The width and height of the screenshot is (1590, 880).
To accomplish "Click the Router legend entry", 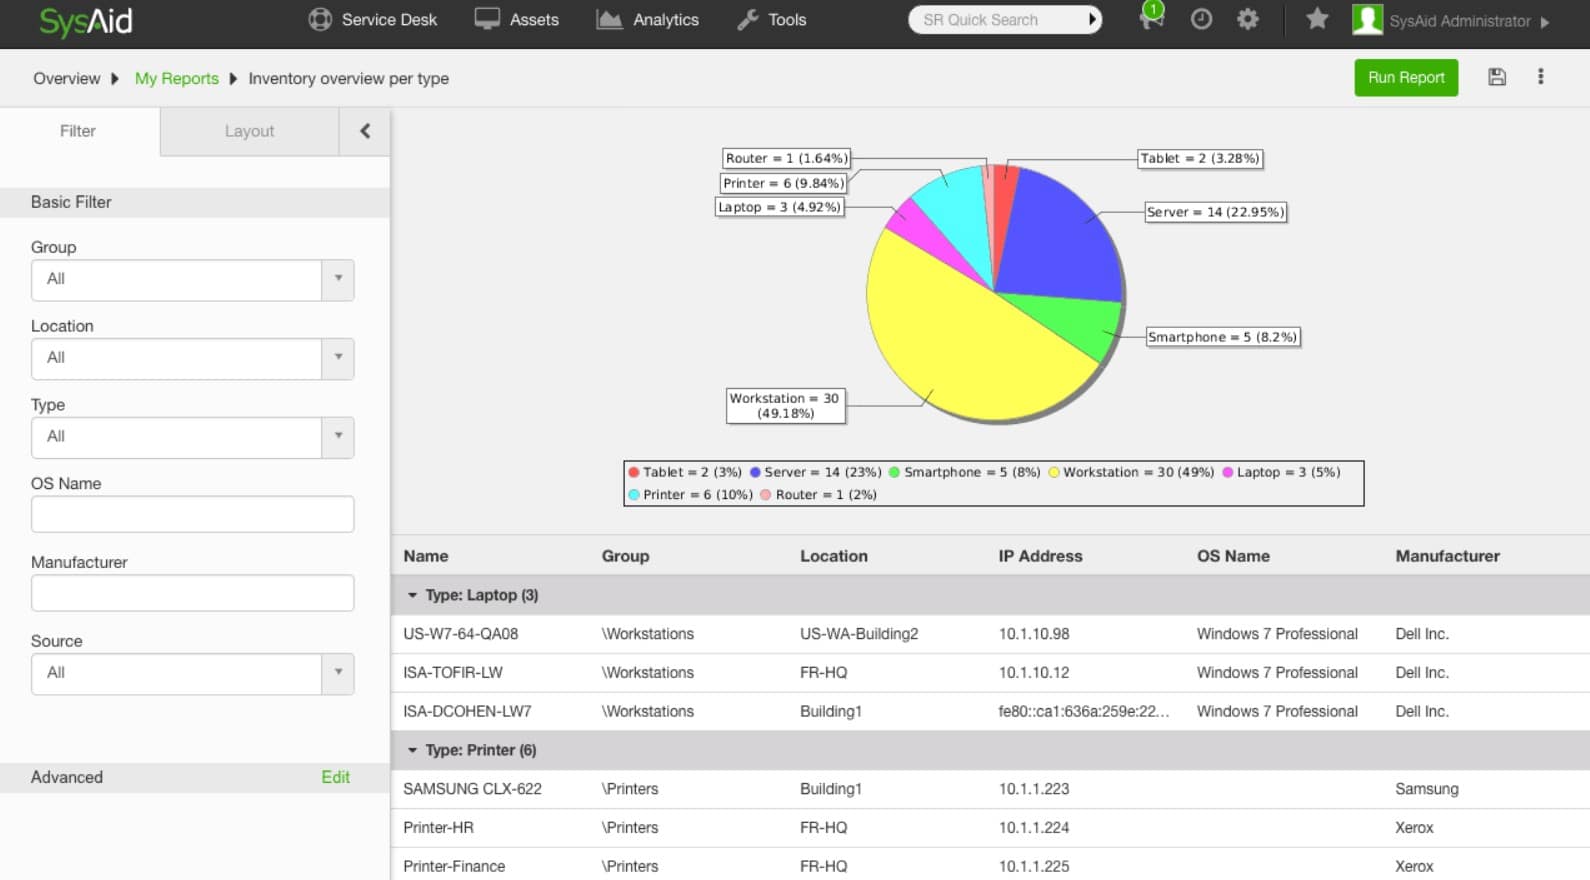I will click(x=818, y=494).
